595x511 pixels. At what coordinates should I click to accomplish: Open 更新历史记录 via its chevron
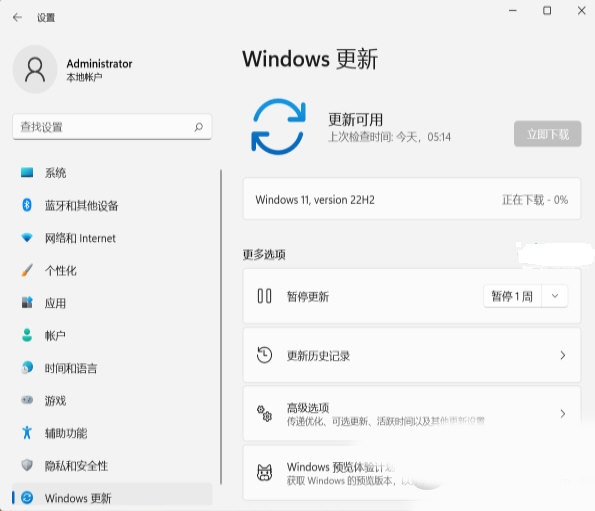point(563,355)
